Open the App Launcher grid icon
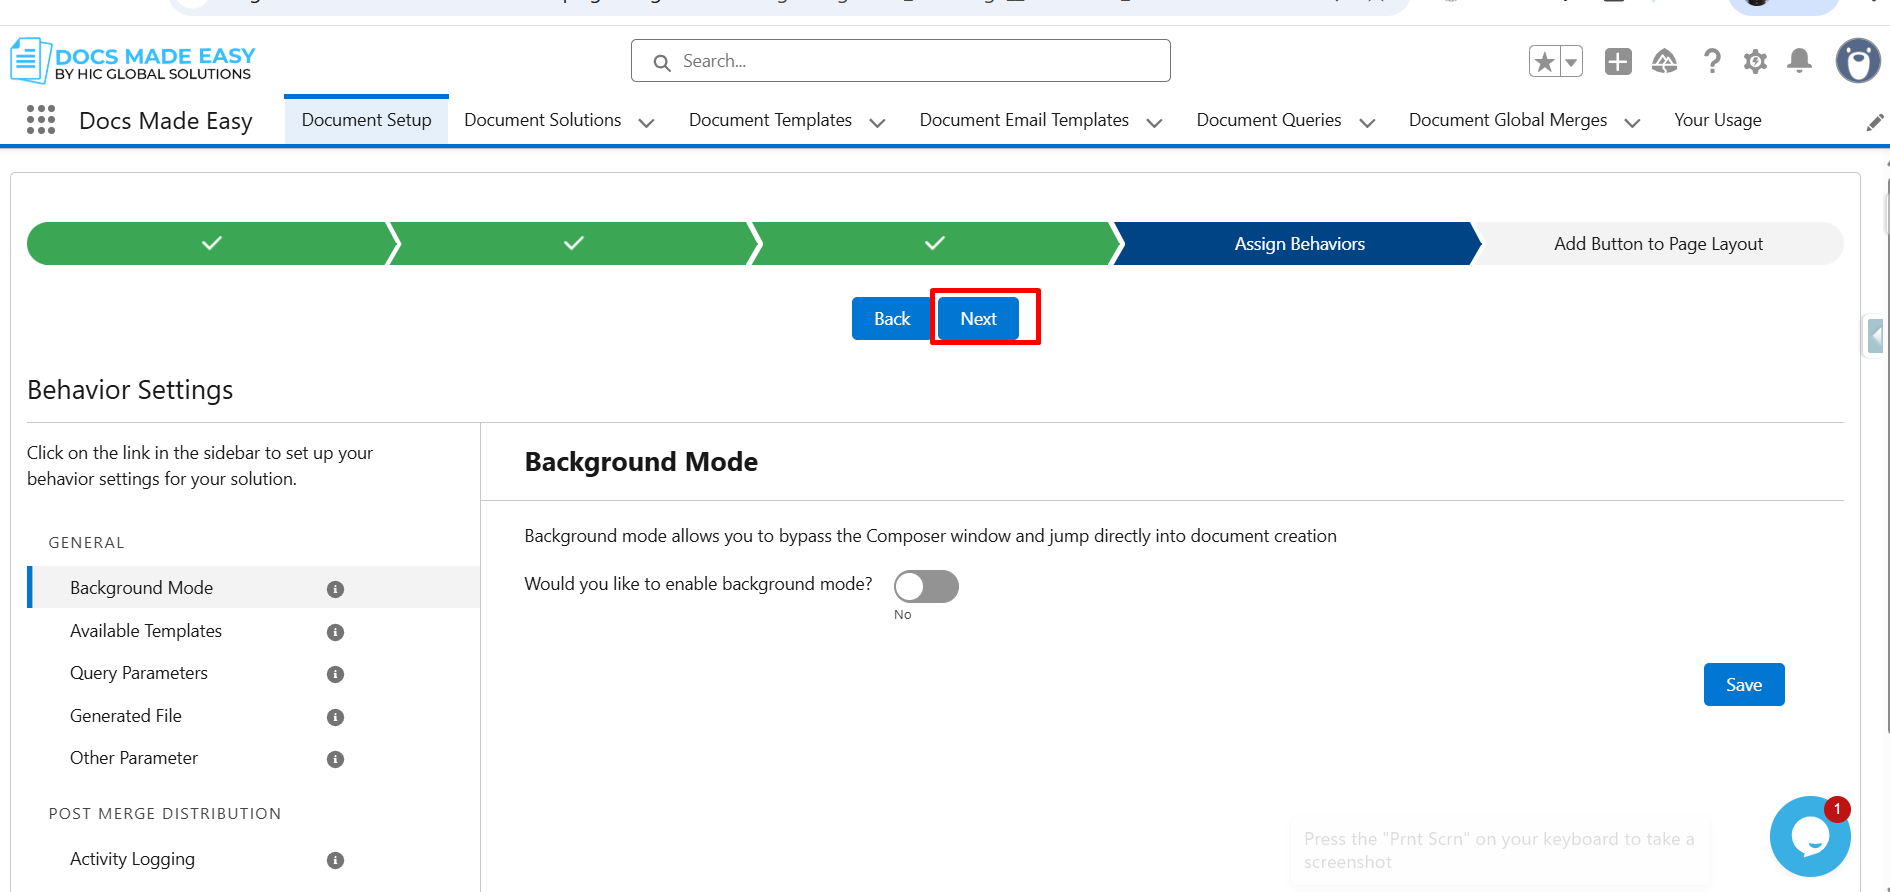Viewport: 1890px width, 892px height. 41,120
